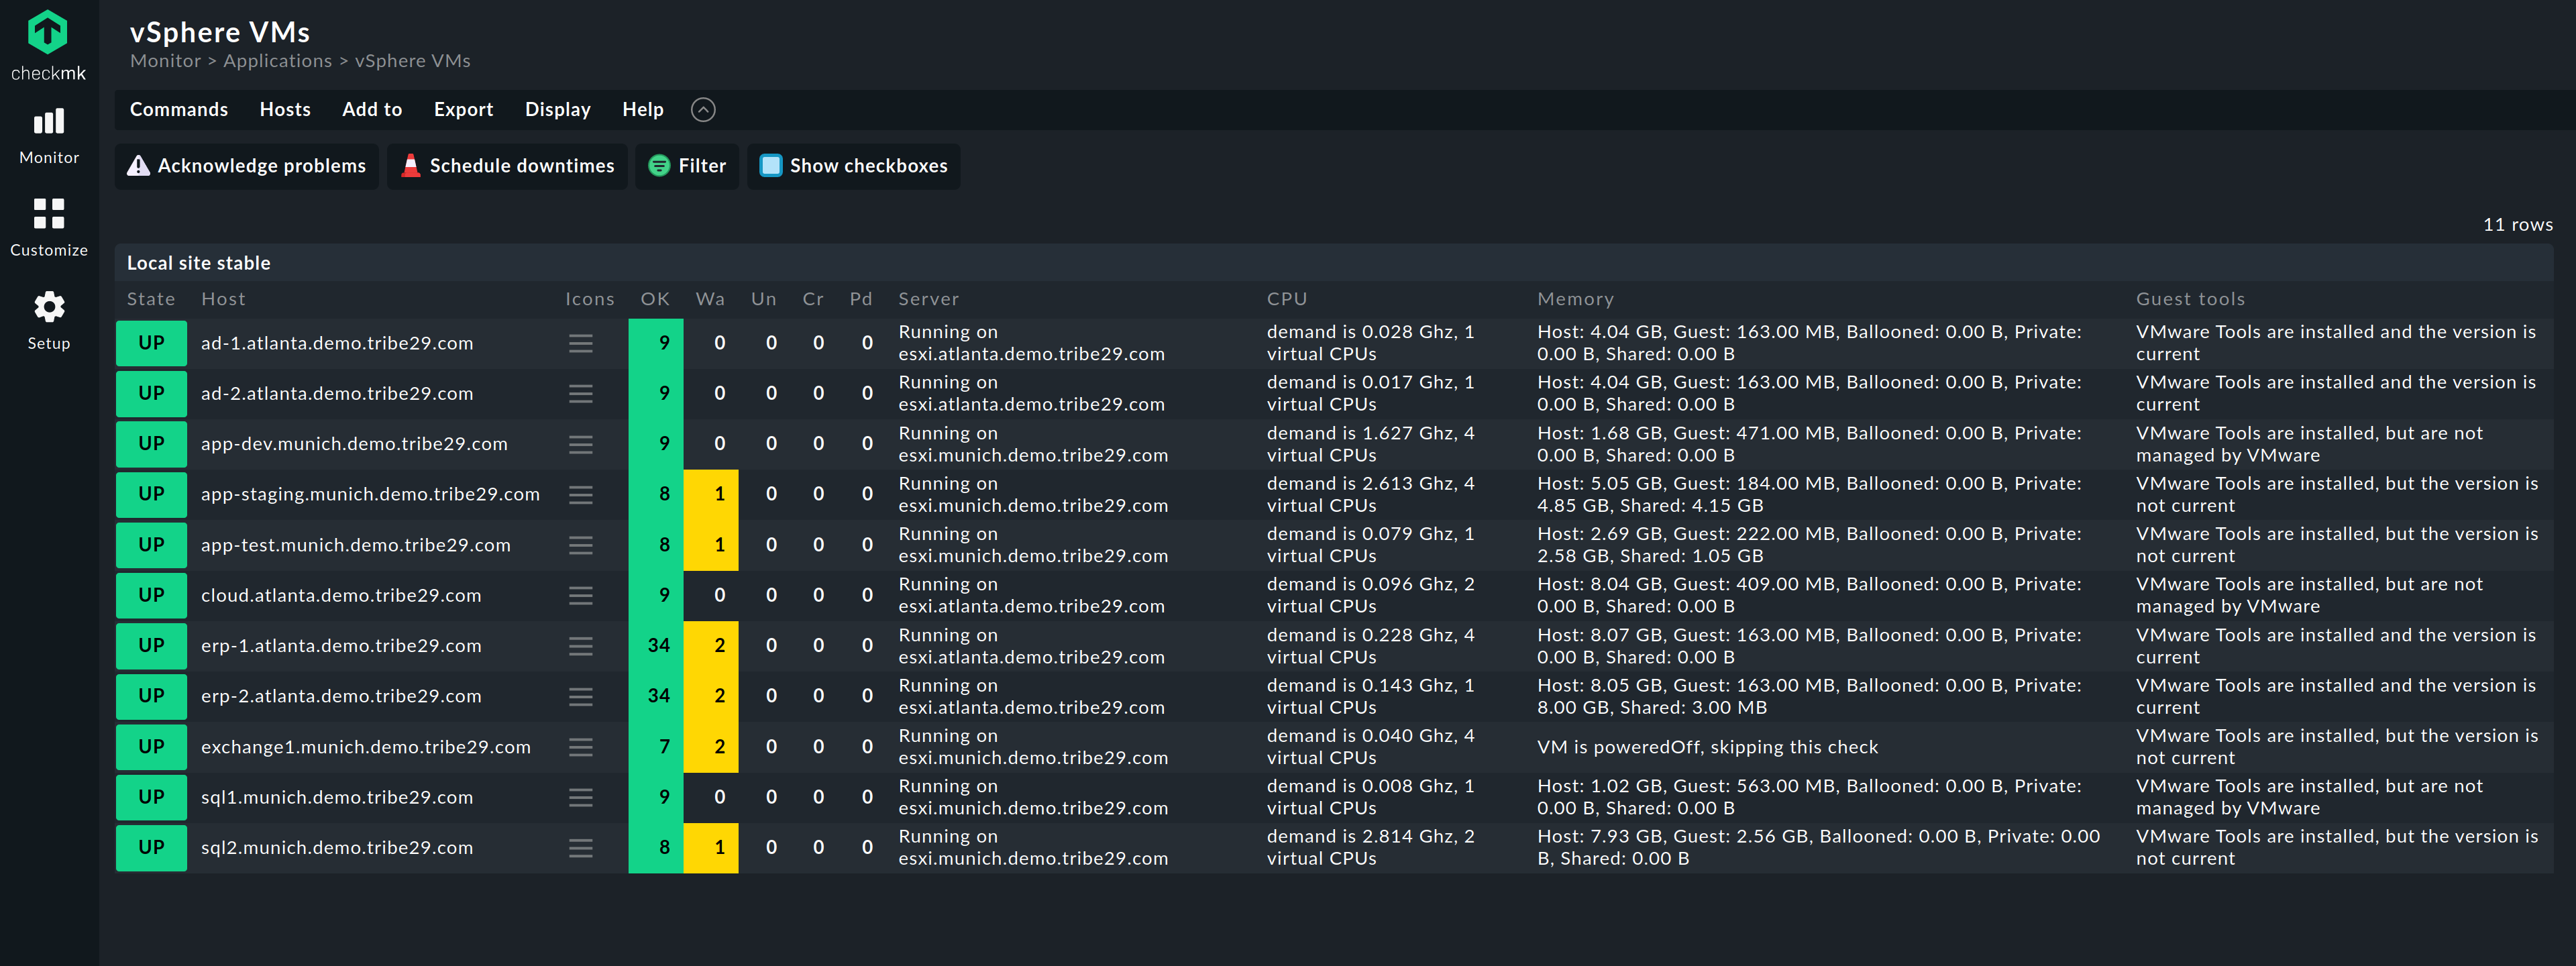Open action menu icon for ad-1.atlanta host

click(x=581, y=343)
